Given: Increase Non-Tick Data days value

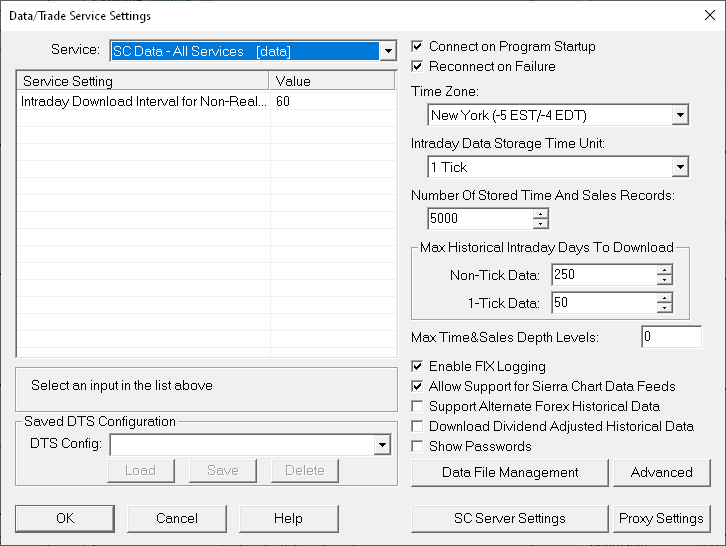Looking at the screenshot, I should pyautogui.click(x=664, y=270).
